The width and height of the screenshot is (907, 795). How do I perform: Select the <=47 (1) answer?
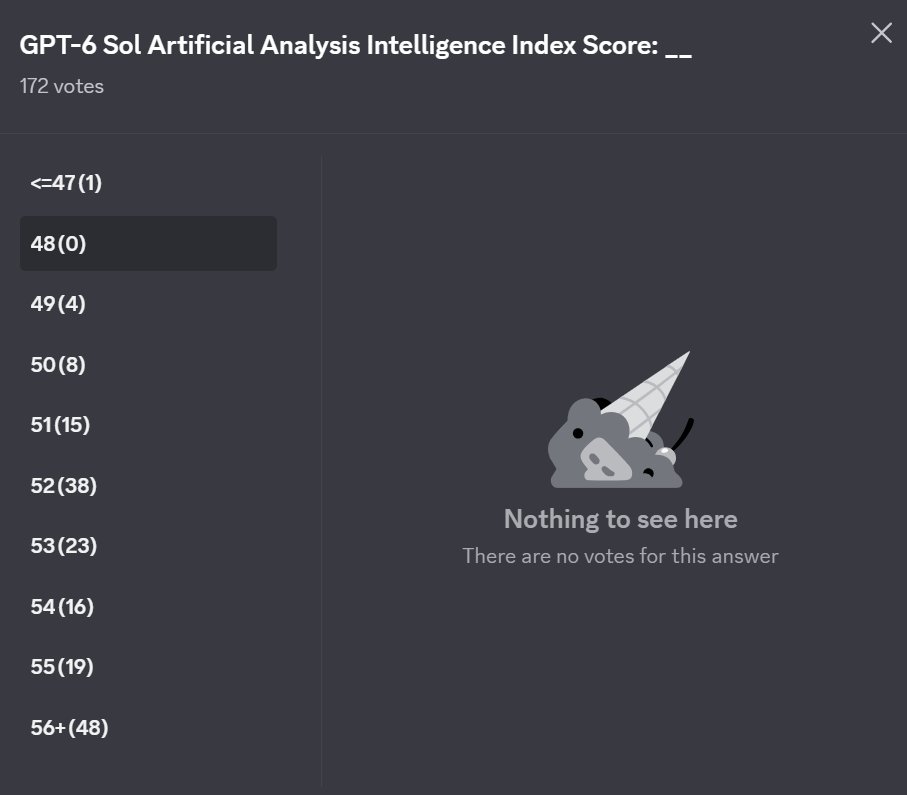(148, 183)
